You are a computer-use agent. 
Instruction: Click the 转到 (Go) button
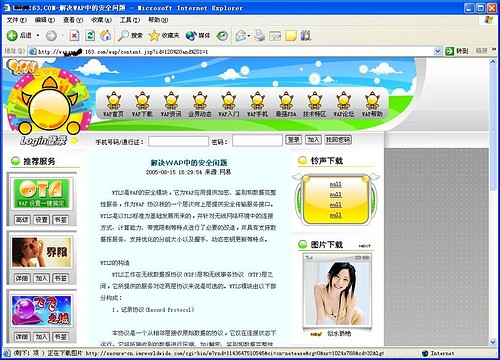(x=457, y=51)
